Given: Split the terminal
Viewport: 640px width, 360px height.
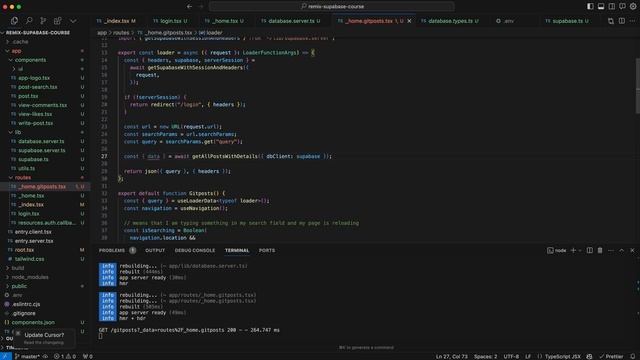Looking at the screenshot, I should (589, 250).
